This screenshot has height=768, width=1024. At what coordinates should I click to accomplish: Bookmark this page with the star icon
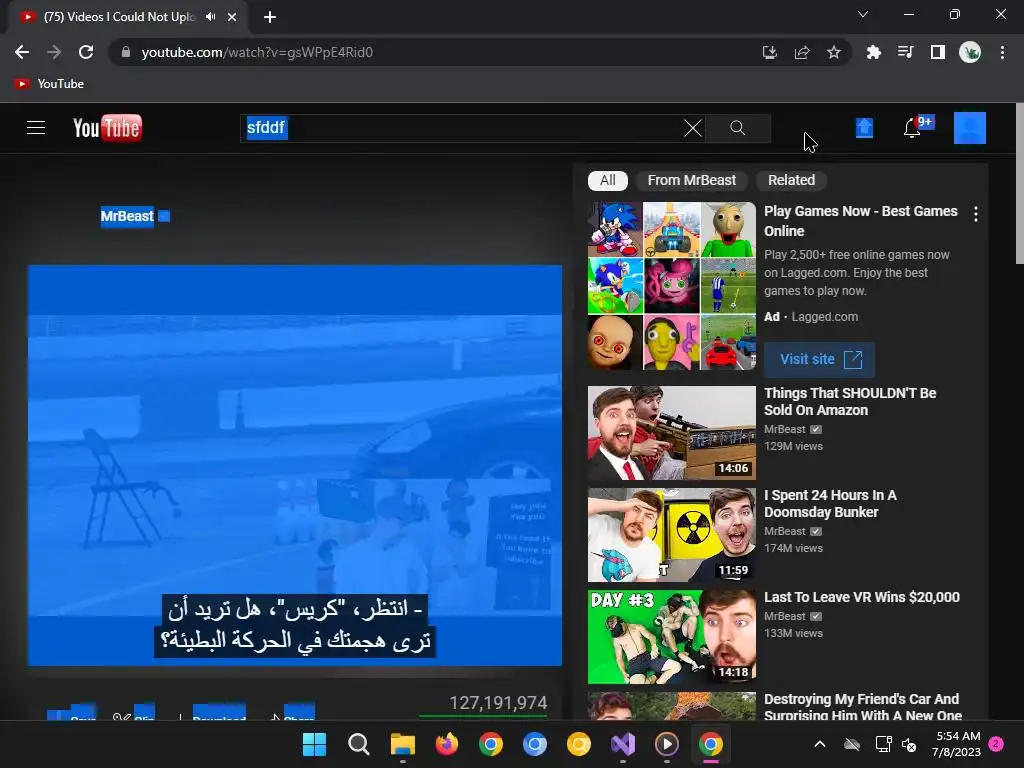coord(833,52)
